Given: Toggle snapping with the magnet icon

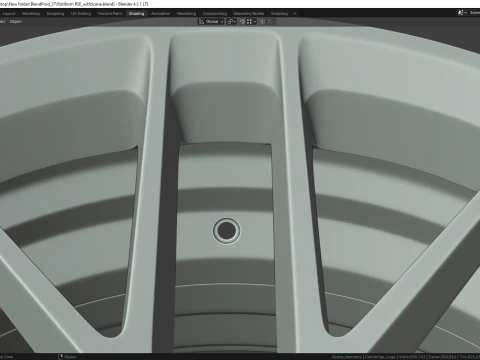Looking at the screenshot, I should click(x=242, y=22).
